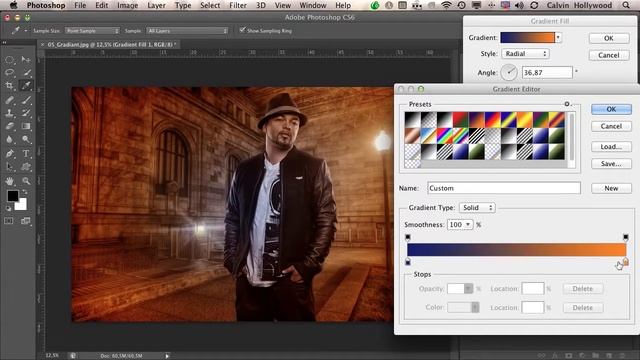Open presets gear menu in Gradient Editor
The image size is (640, 360).
pos(567,104)
